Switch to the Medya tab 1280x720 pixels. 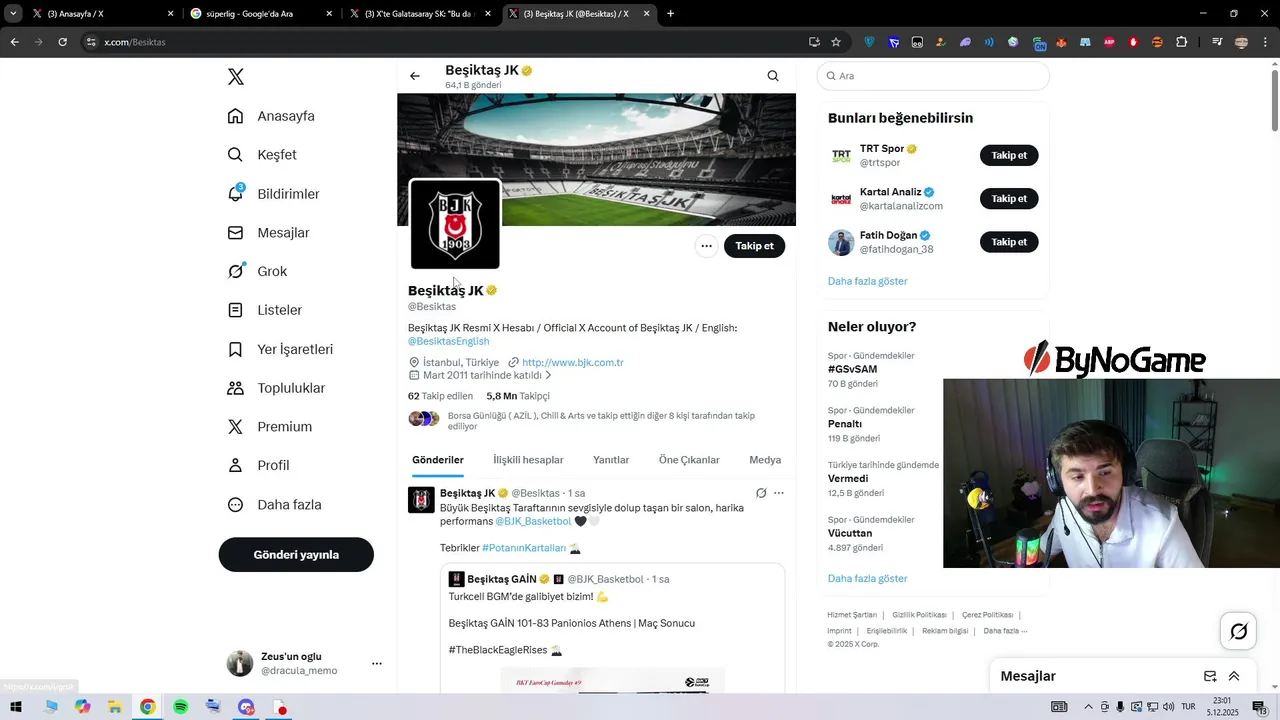click(765, 460)
